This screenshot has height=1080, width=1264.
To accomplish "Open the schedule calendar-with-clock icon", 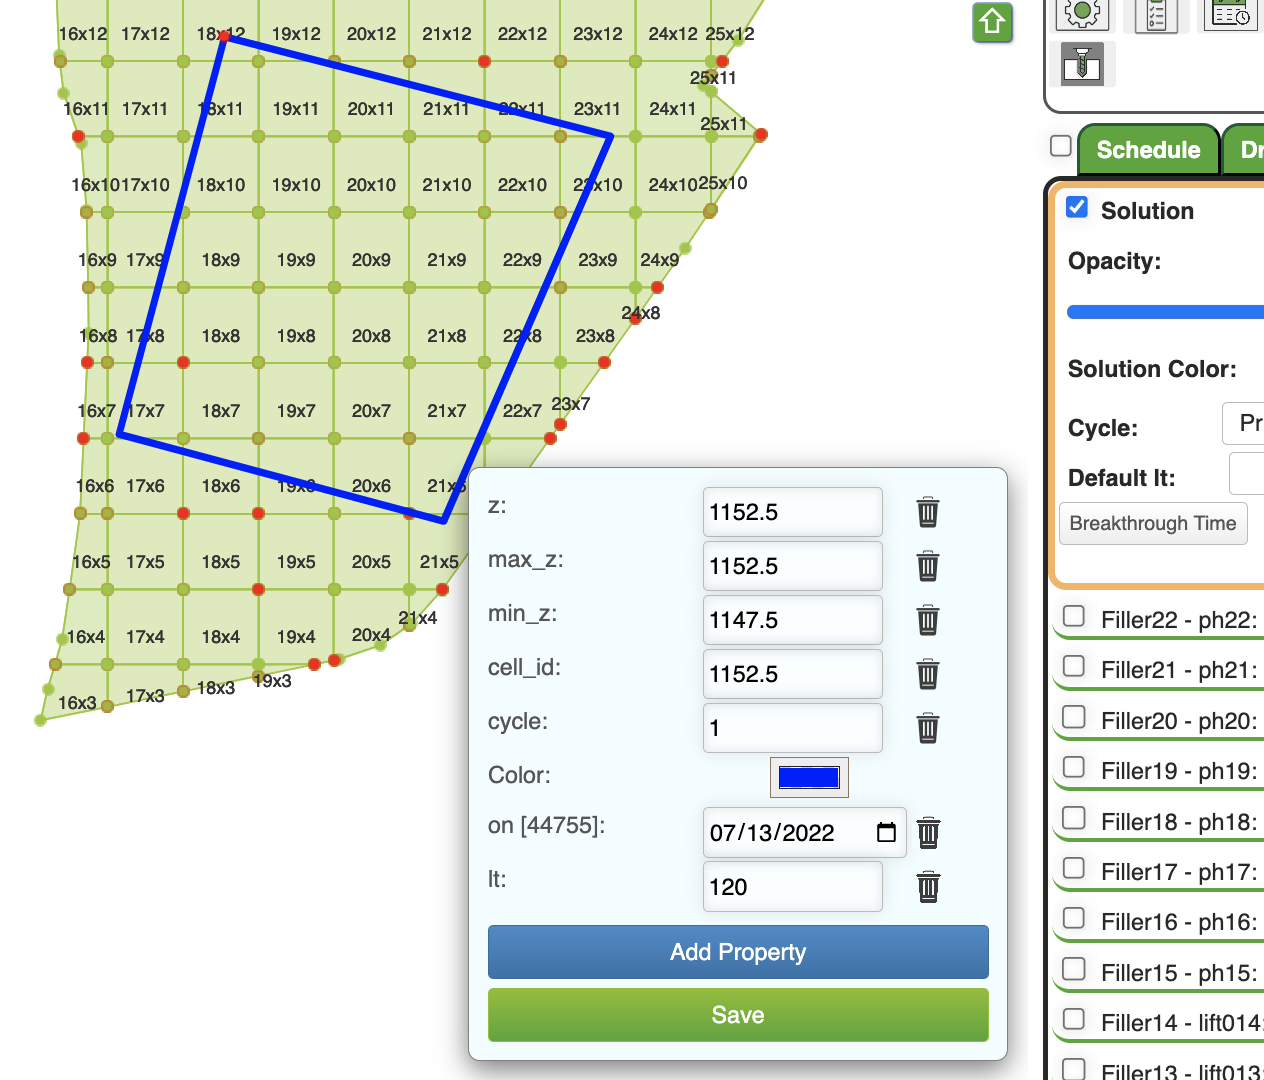I will tap(1229, 13).
